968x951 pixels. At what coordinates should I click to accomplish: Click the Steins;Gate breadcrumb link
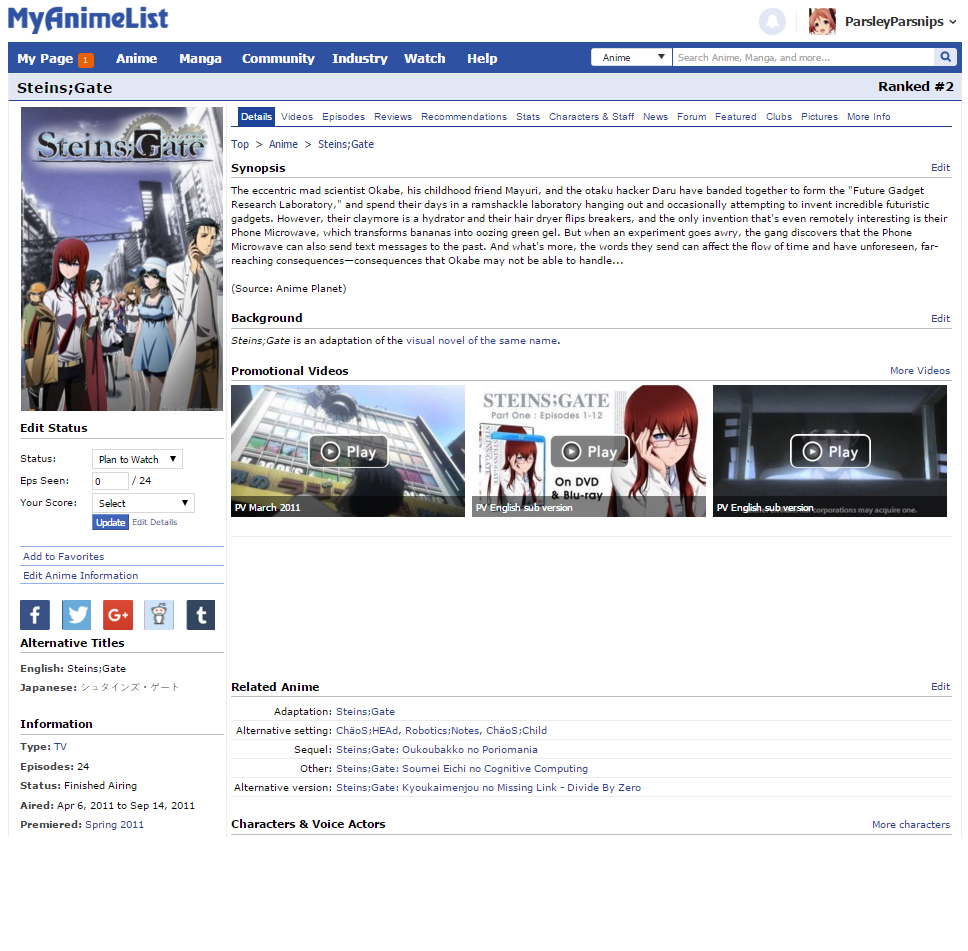pos(346,145)
